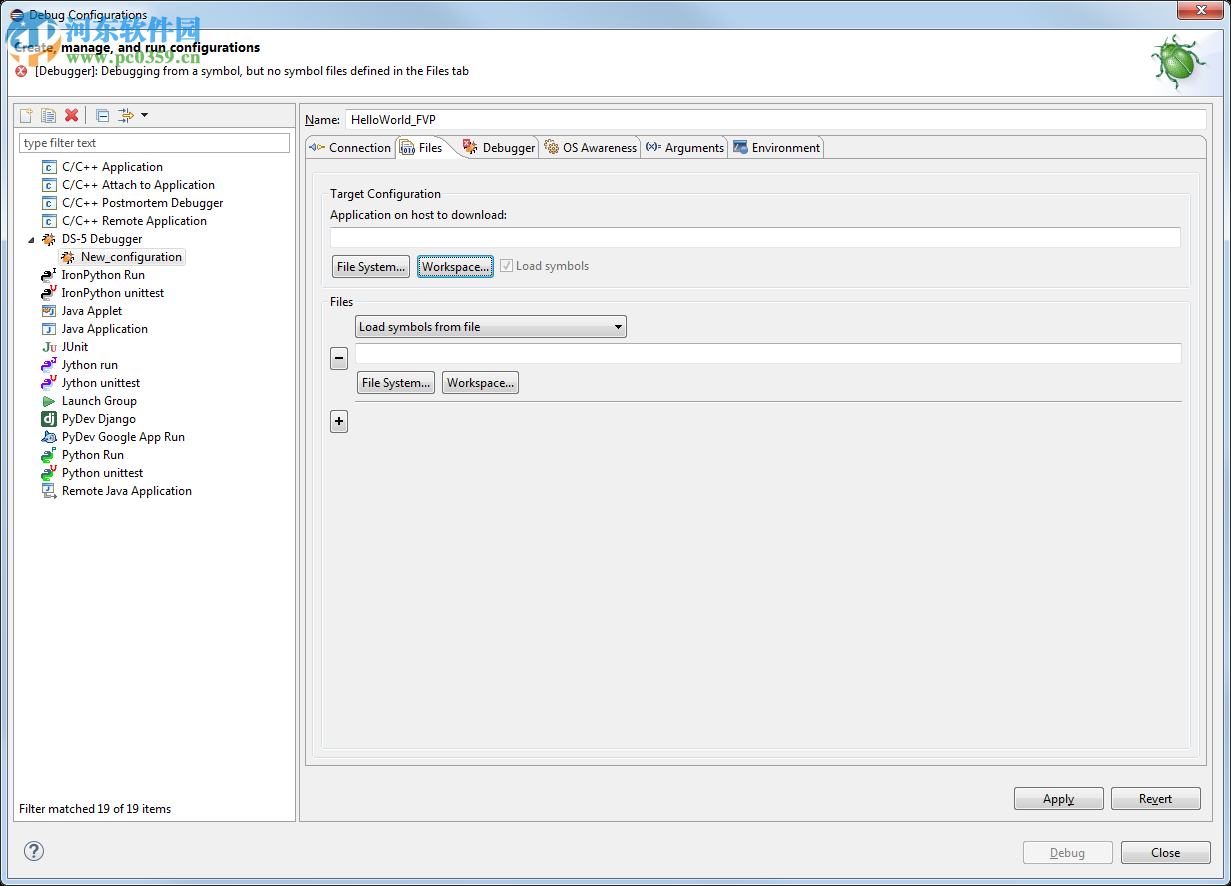Image resolution: width=1231 pixels, height=886 pixels.
Task: Open the Load symbols from file dropdown
Action: pyautogui.click(x=490, y=327)
